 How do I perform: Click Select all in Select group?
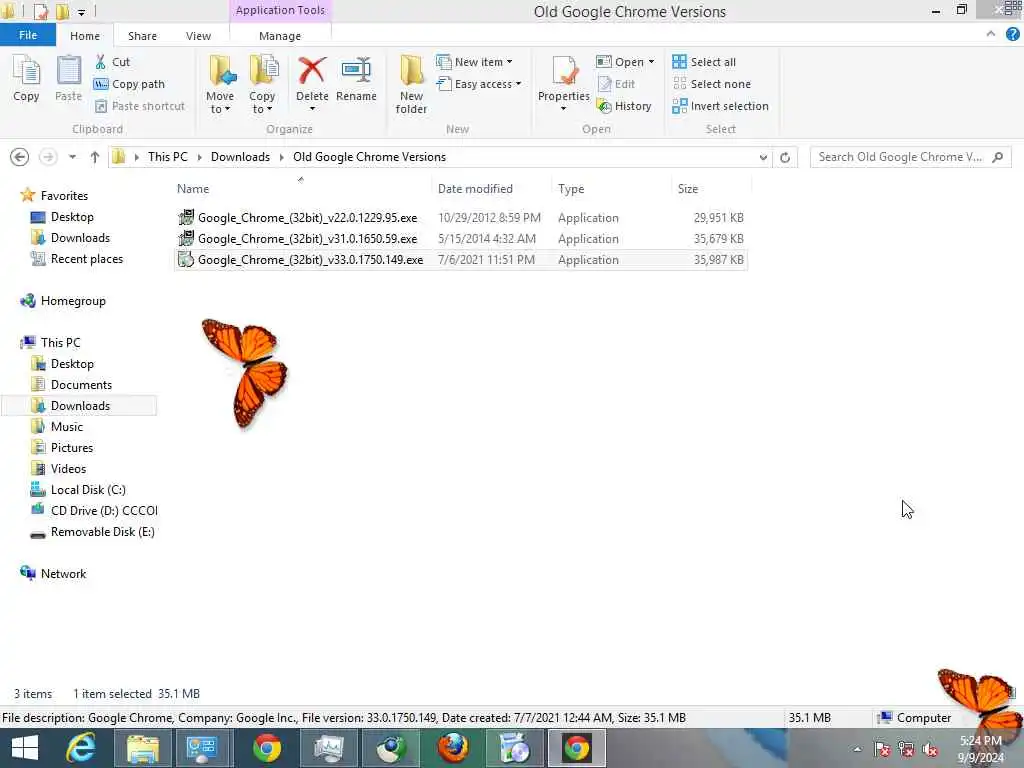pos(704,62)
